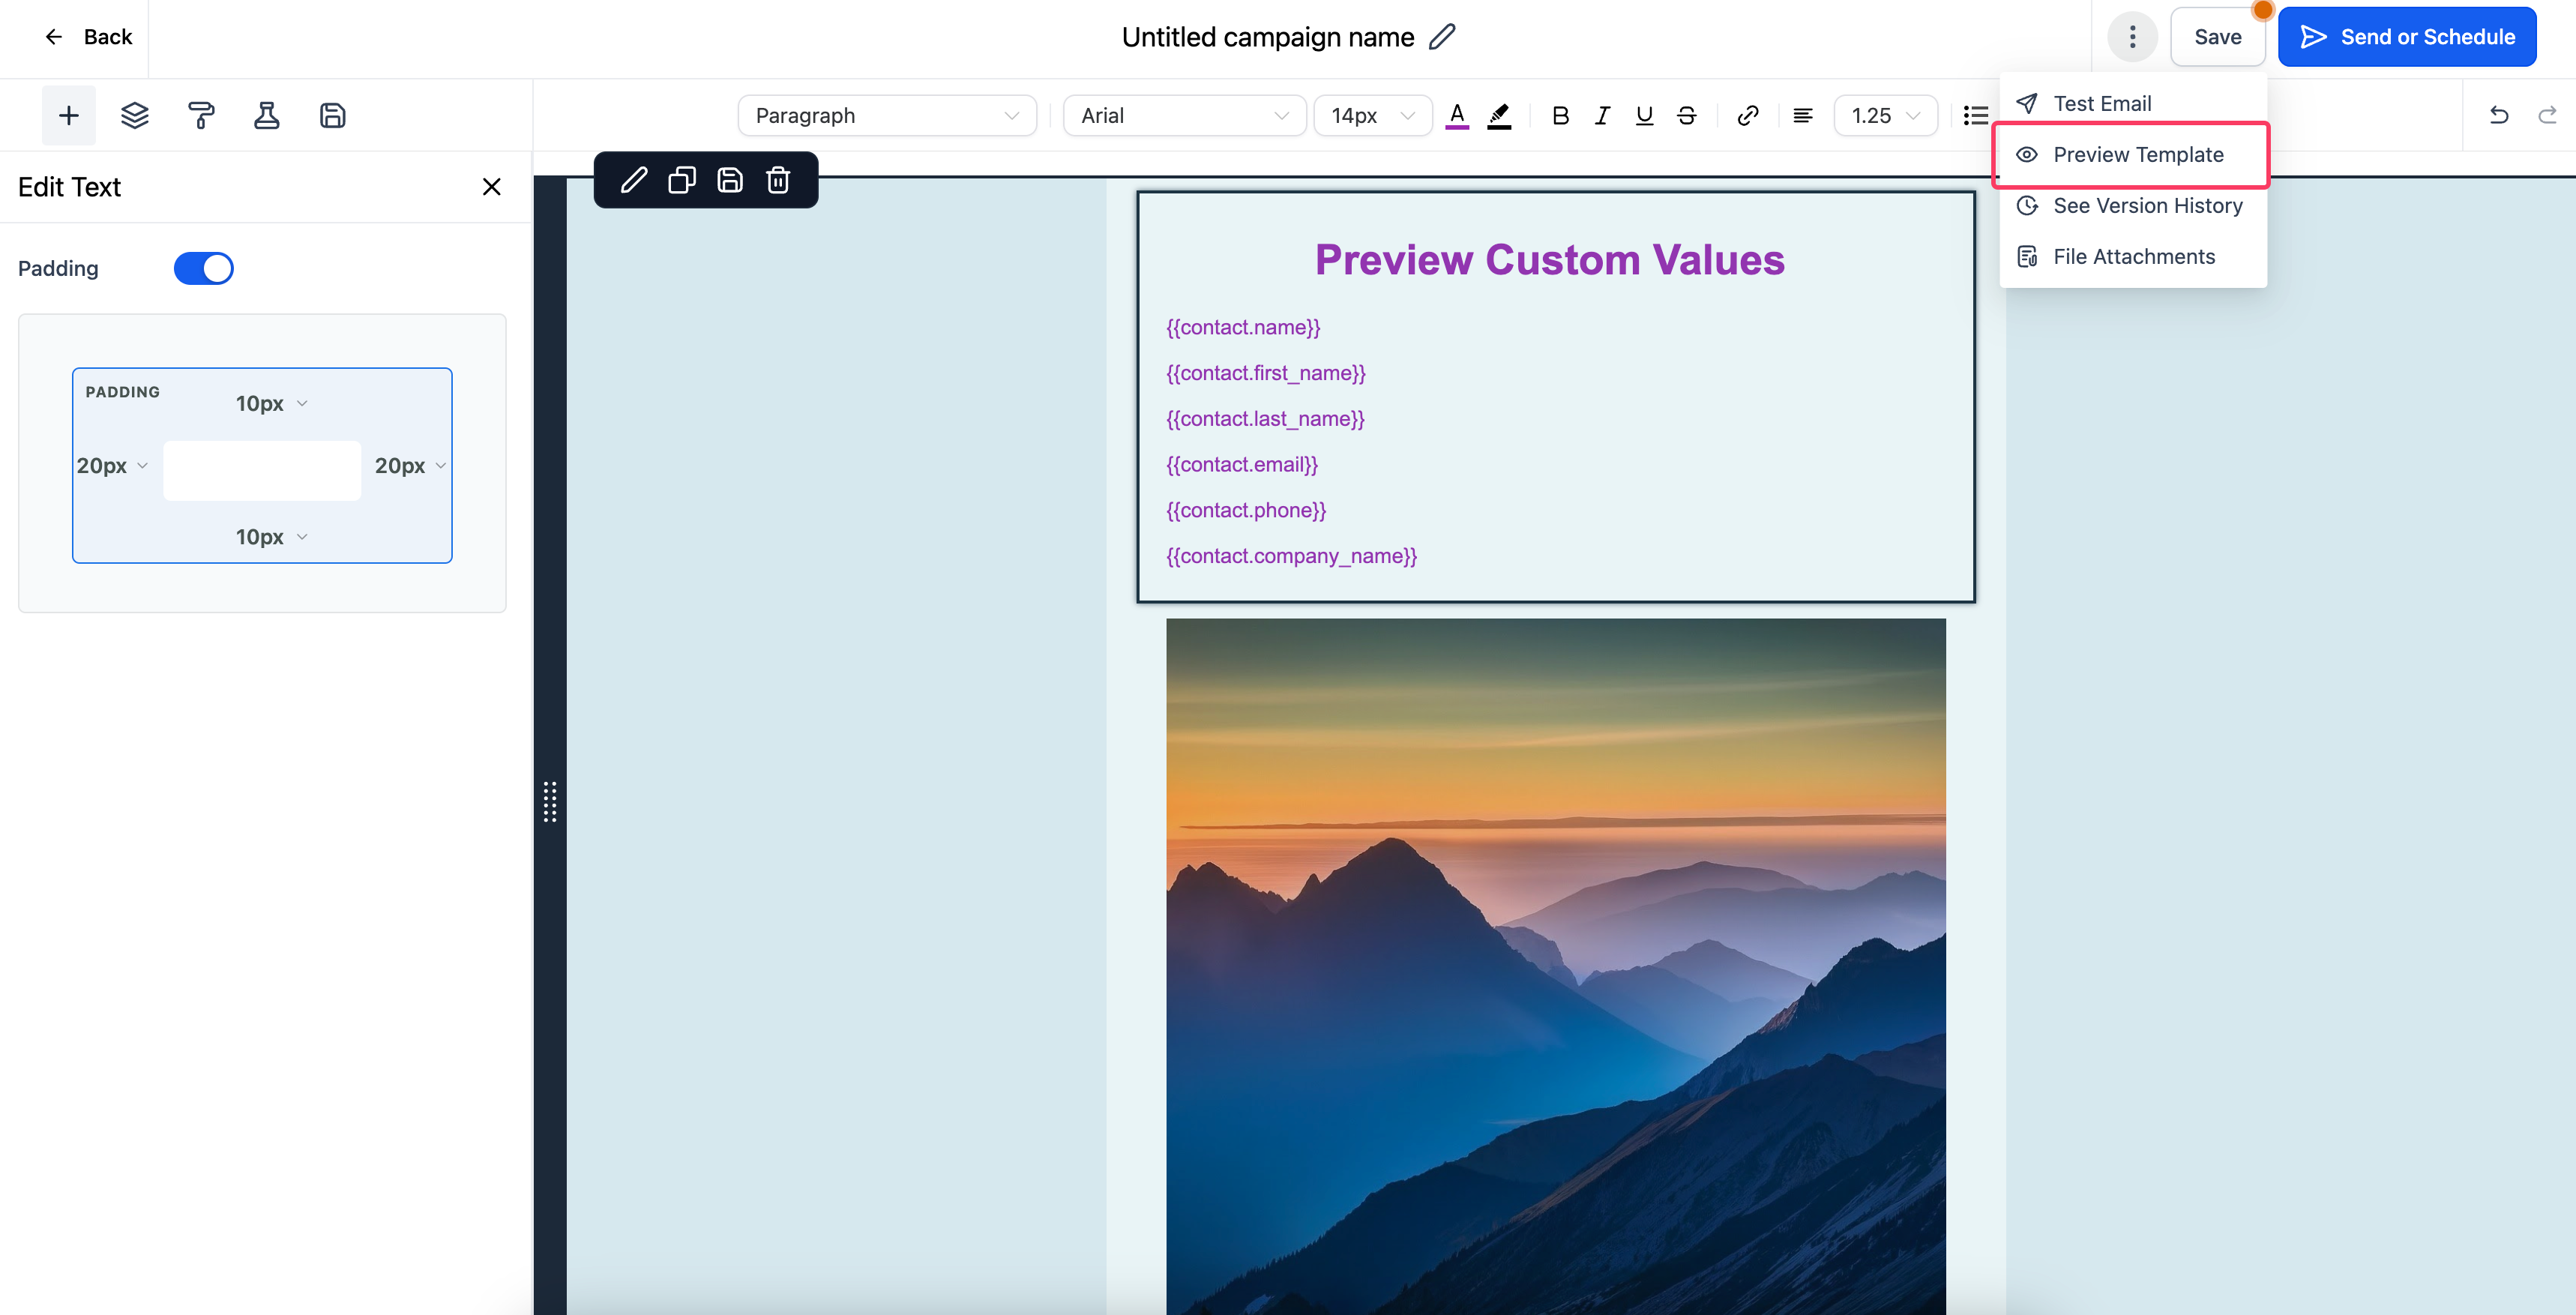The image size is (2576, 1315).
Task: Click the Send or Schedule button
Action: (2407, 35)
